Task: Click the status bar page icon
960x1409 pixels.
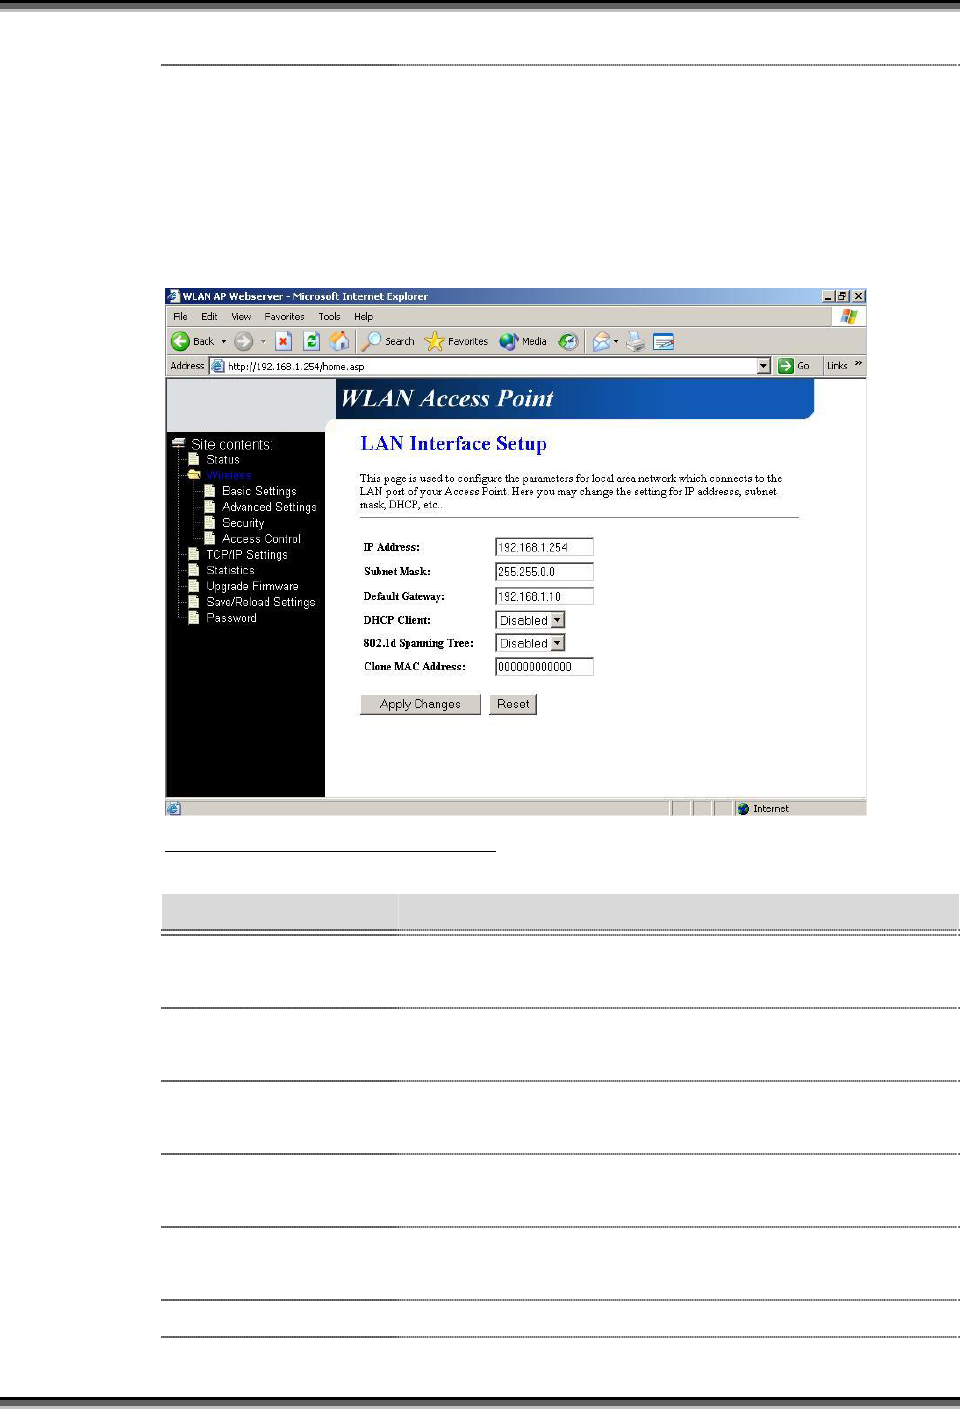Action: point(174,808)
